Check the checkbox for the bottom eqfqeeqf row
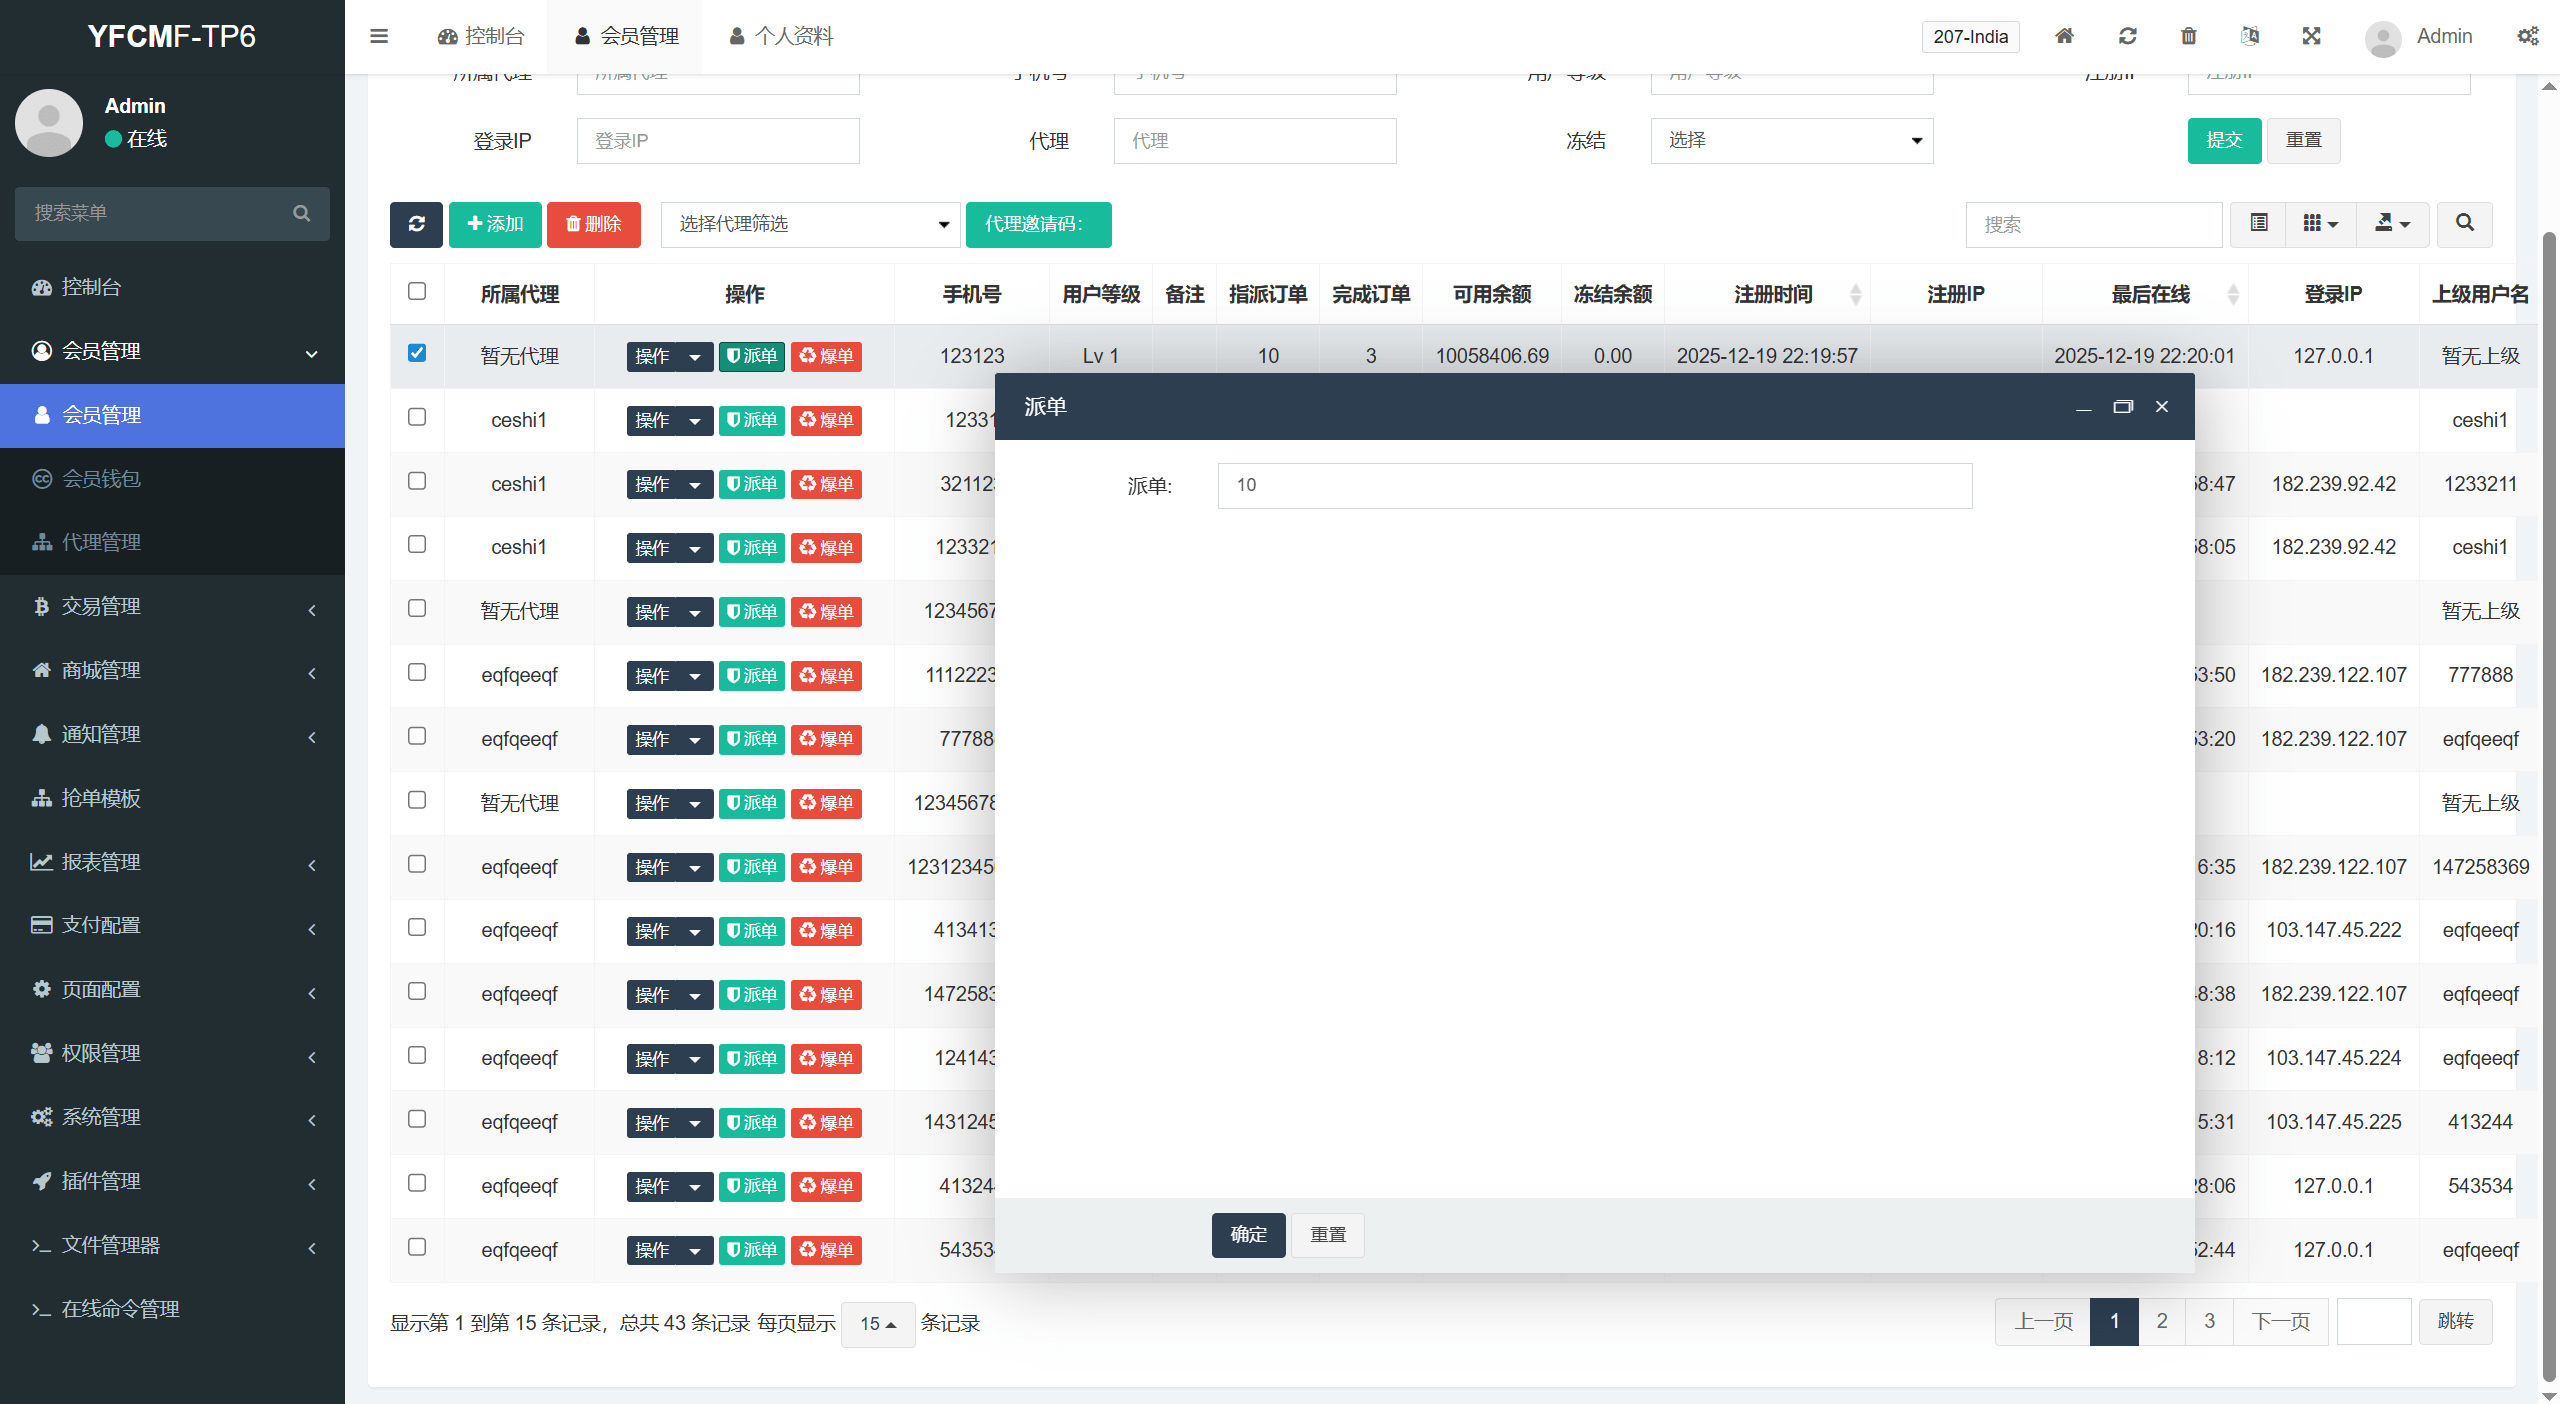 pyautogui.click(x=417, y=1247)
